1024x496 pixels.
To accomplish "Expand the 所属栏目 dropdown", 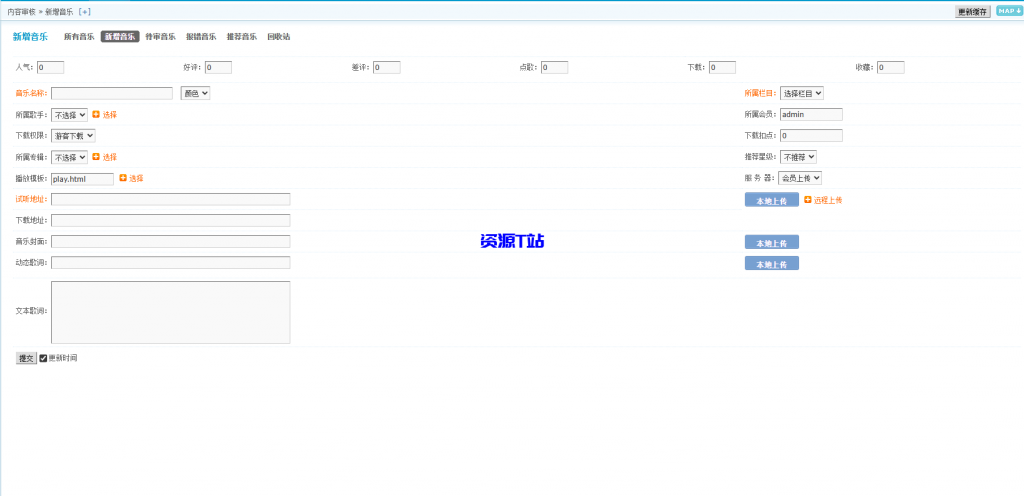I will pos(801,93).
